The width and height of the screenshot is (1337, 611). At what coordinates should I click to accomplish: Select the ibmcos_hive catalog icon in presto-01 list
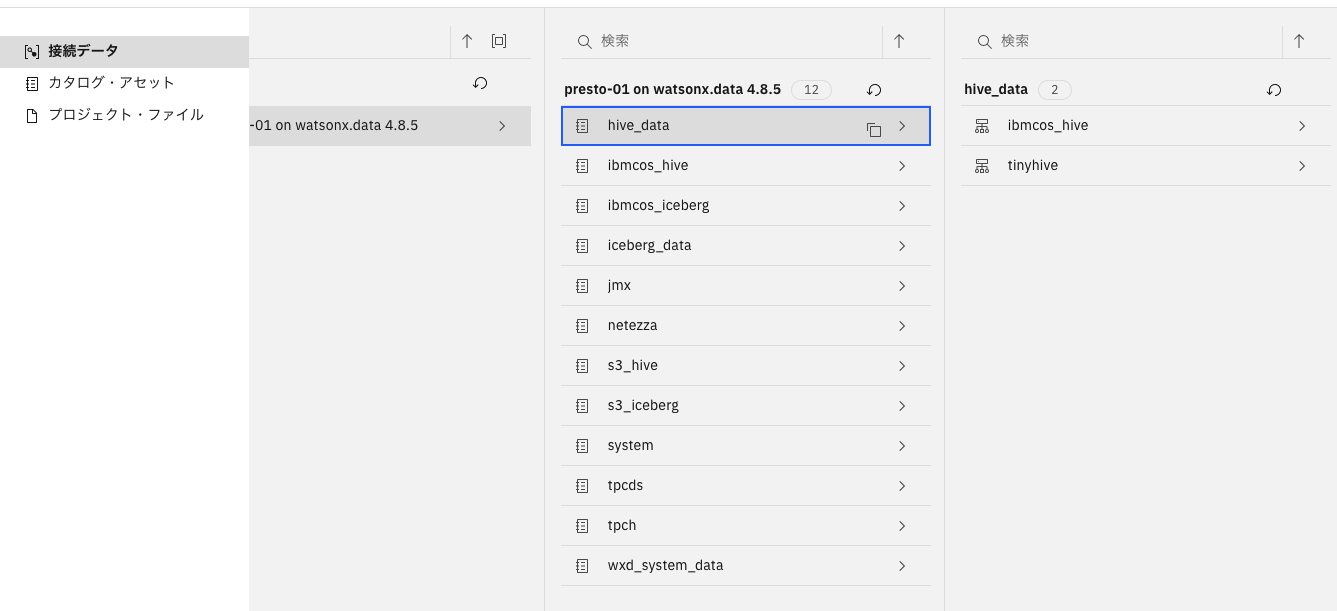(582, 166)
